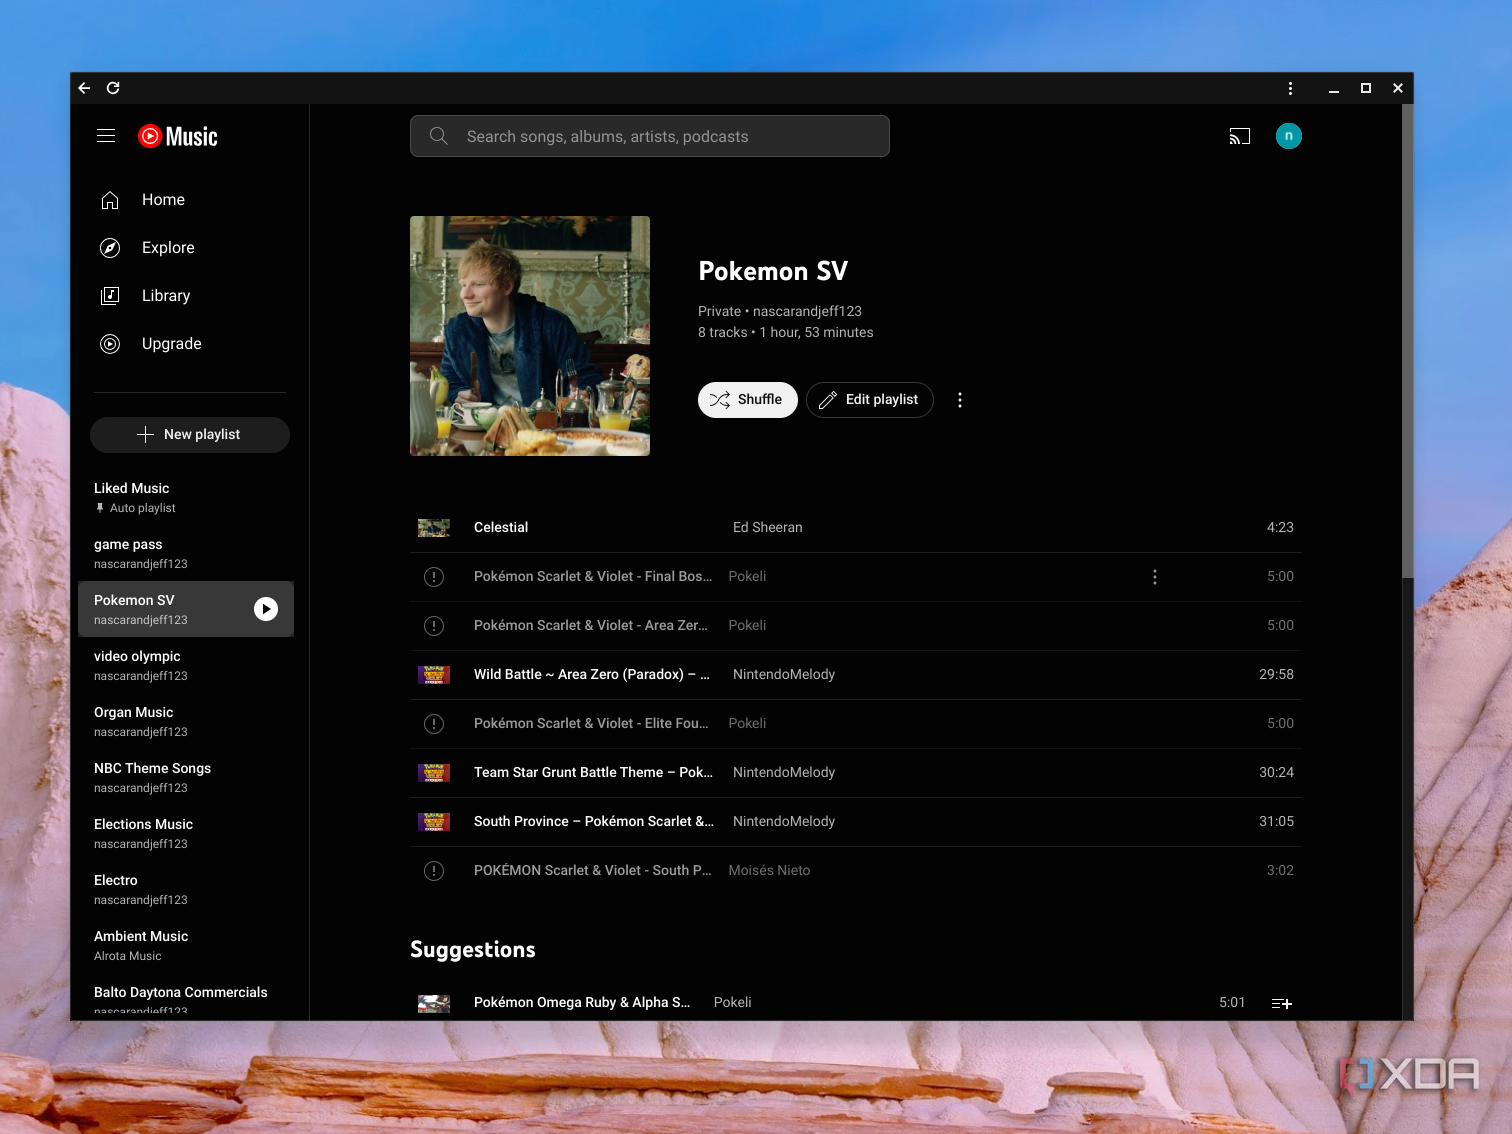
Task: Open Elections Music playlist
Action: [x=186, y=833]
